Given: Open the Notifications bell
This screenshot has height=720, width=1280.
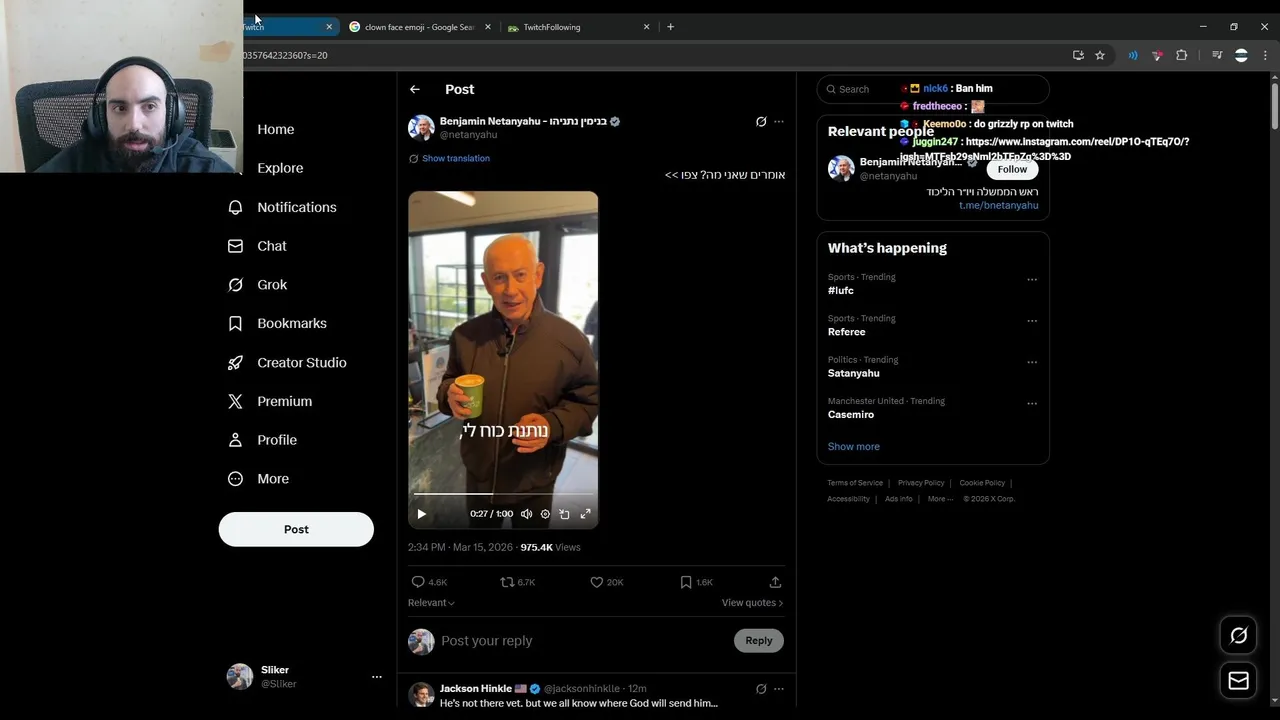Looking at the screenshot, I should click(235, 207).
